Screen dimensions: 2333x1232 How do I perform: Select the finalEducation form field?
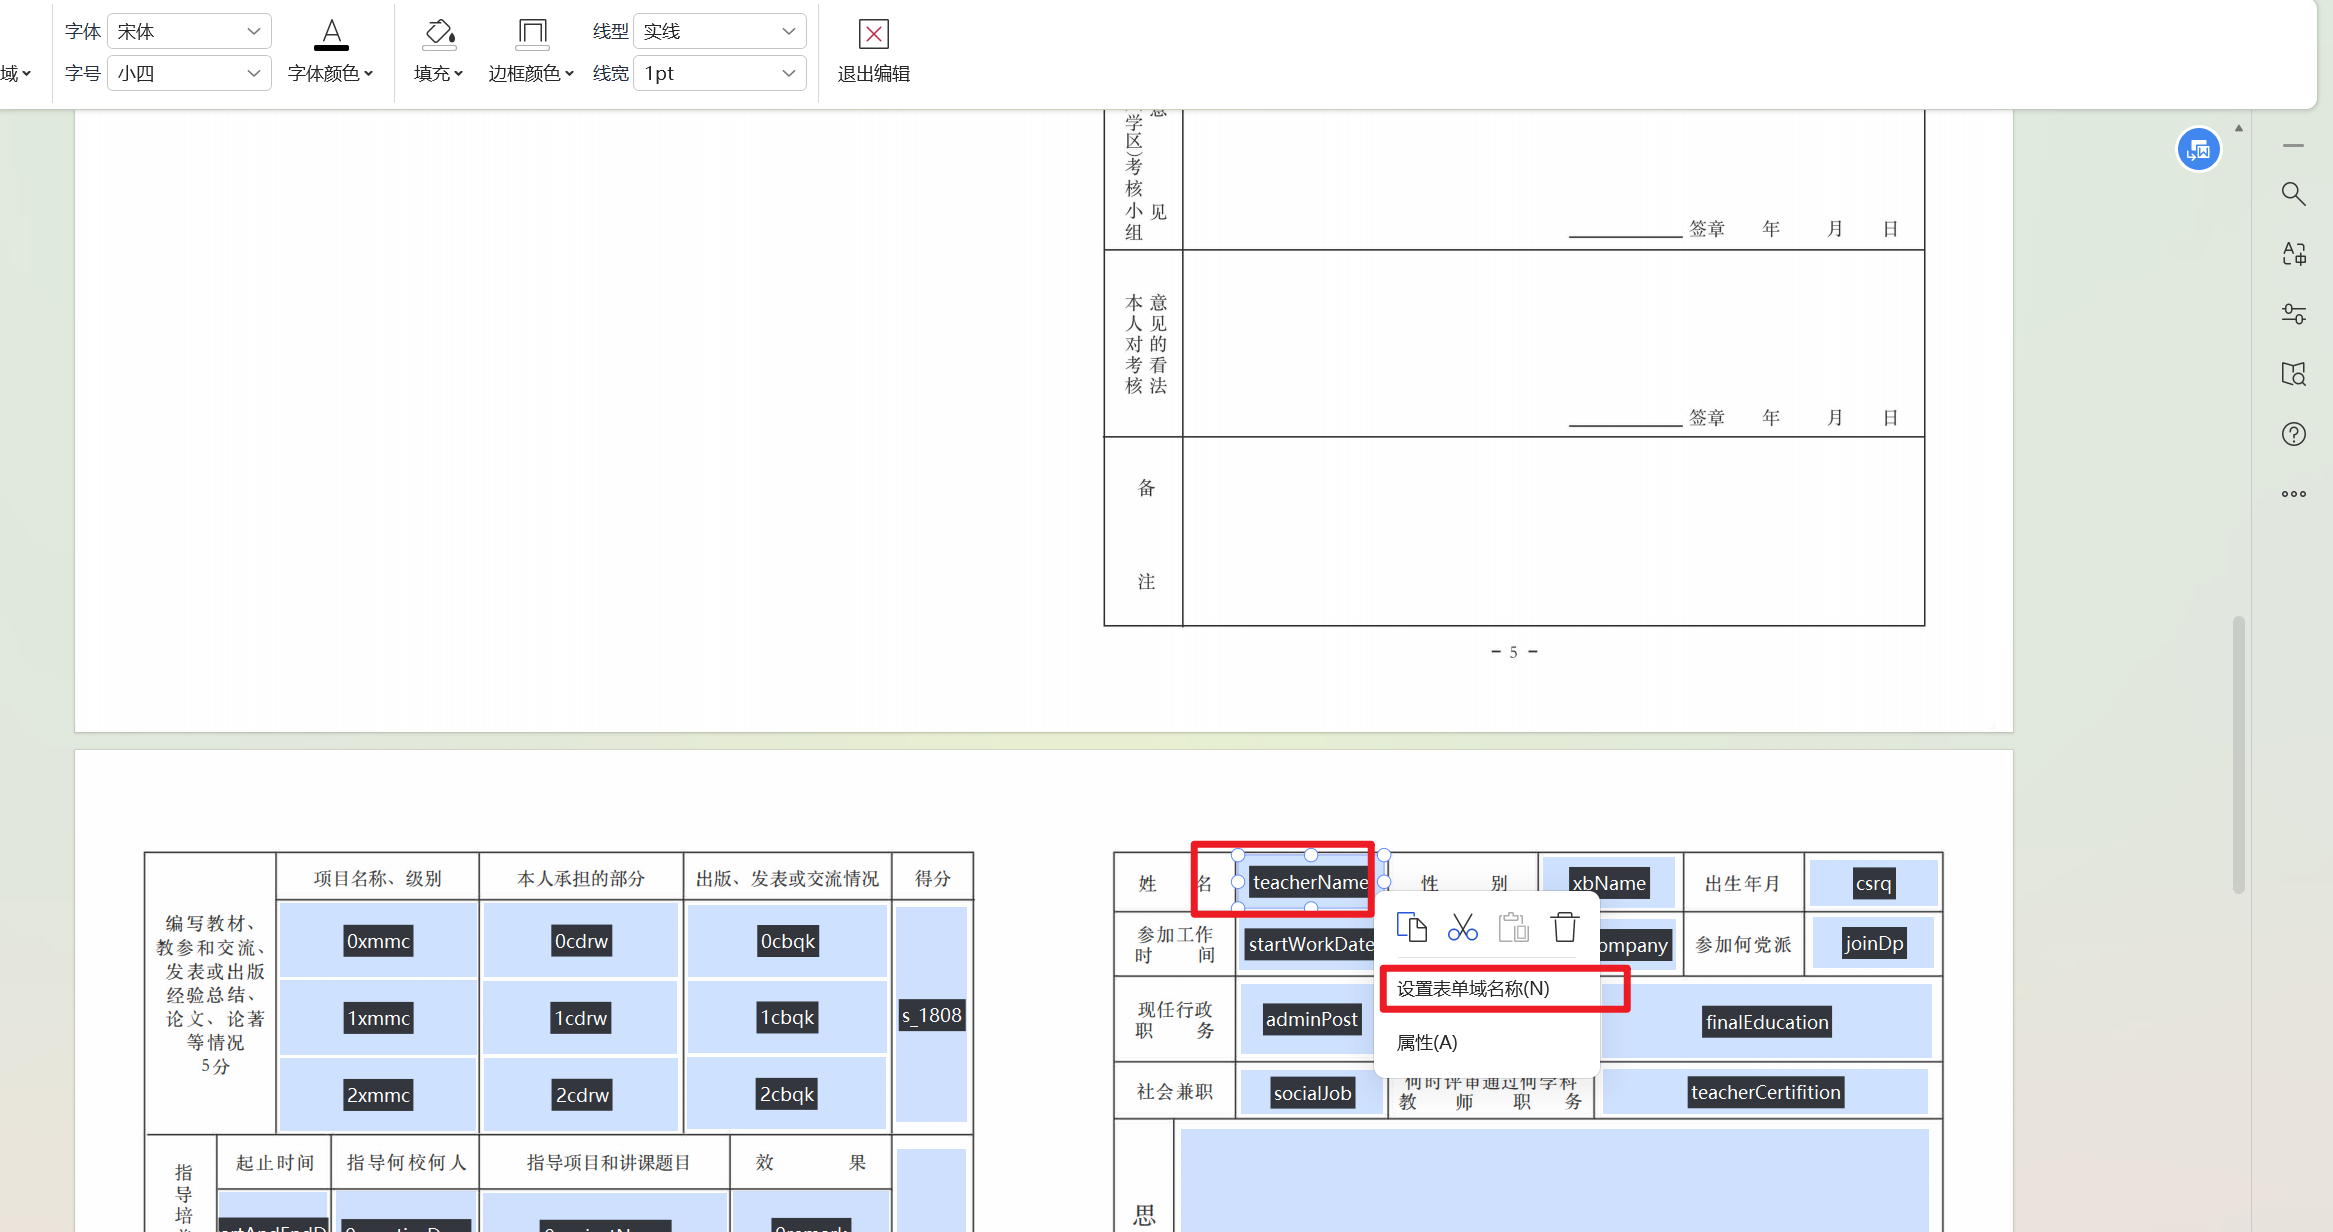point(1766,1022)
